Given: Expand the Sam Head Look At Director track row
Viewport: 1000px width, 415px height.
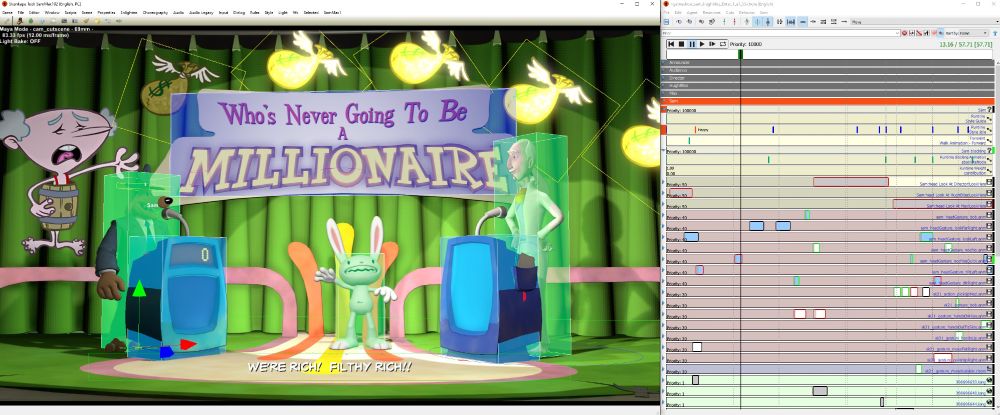Looking at the screenshot, I should 663,181.
